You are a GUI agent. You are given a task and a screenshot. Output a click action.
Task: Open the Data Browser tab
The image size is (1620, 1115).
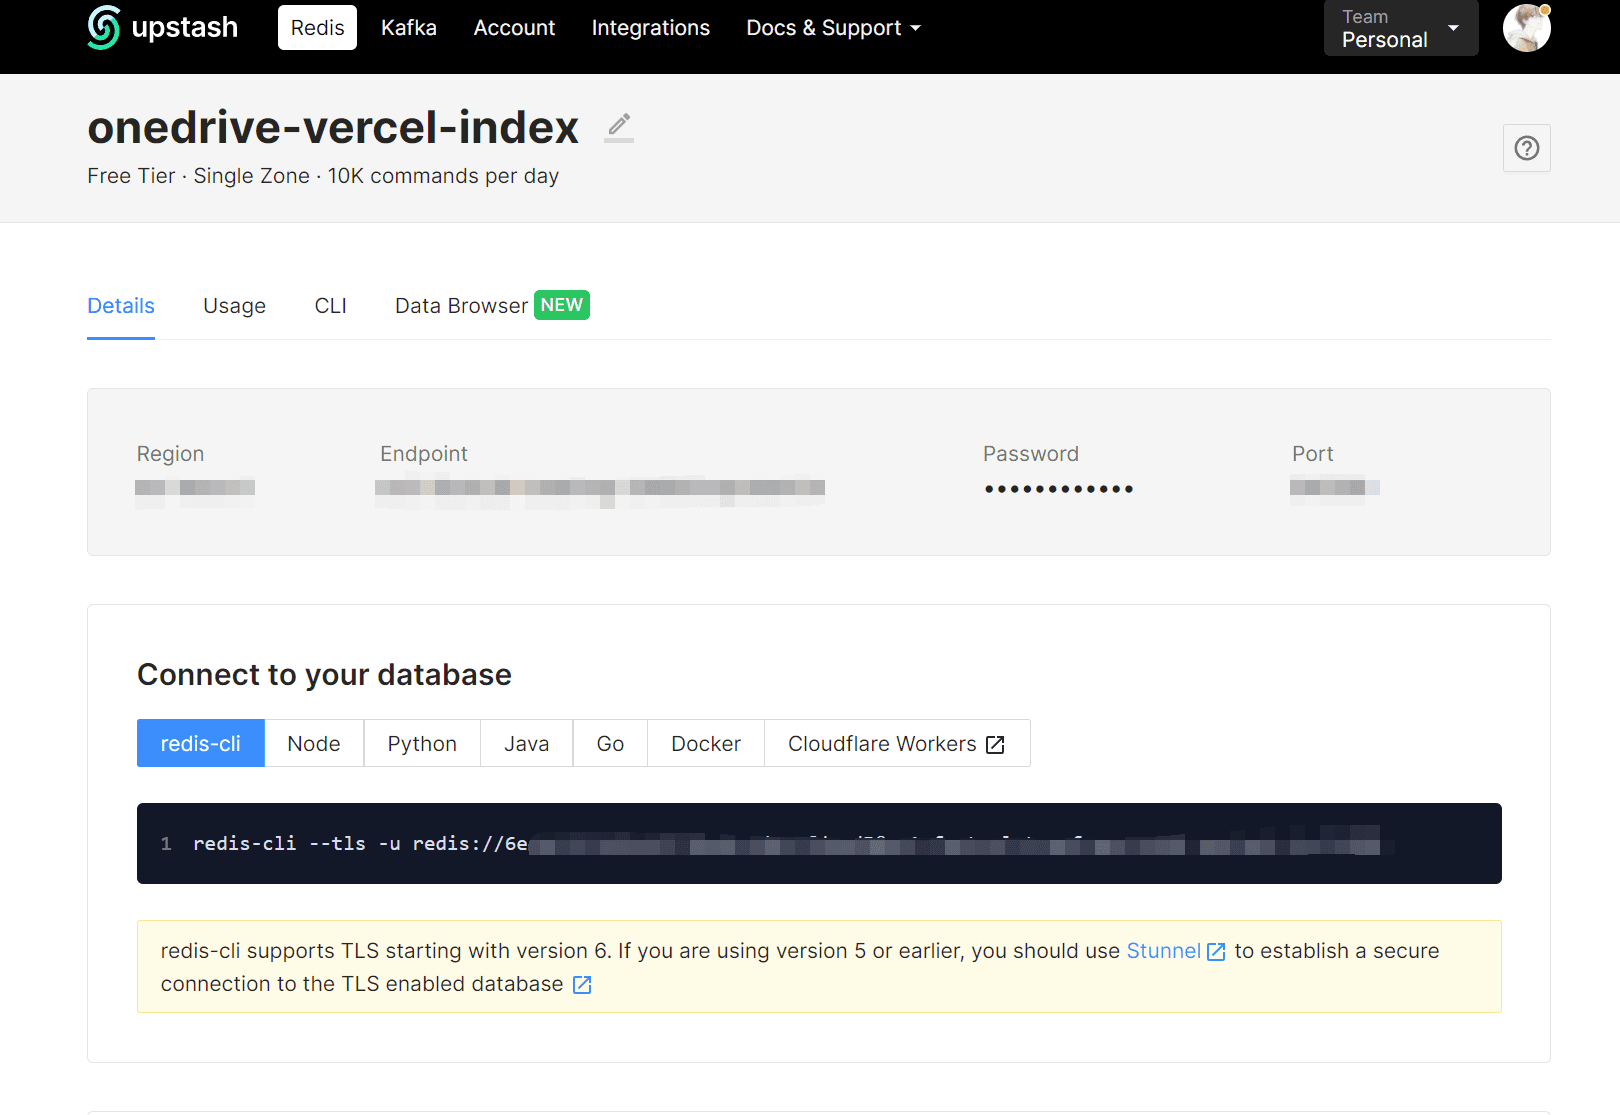492,305
